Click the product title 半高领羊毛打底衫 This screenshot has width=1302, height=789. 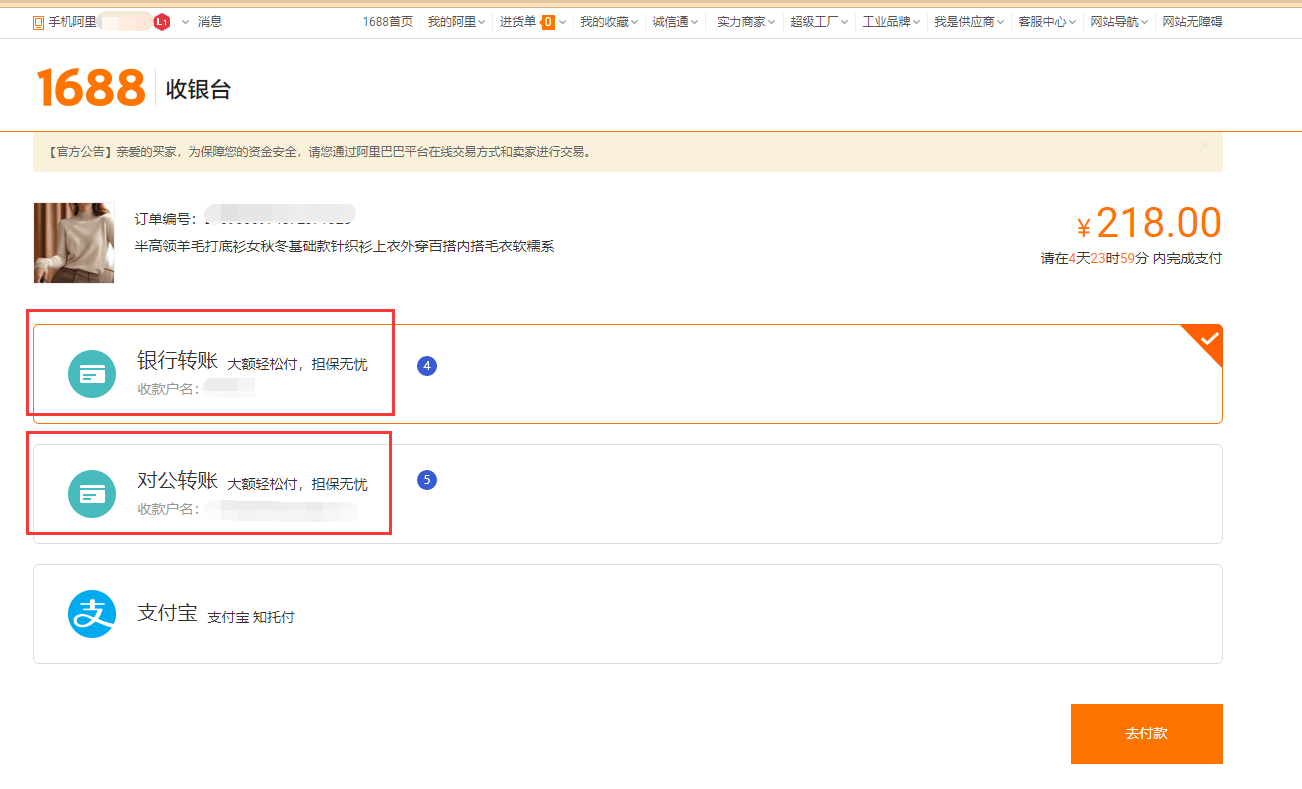pyautogui.click(x=344, y=246)
